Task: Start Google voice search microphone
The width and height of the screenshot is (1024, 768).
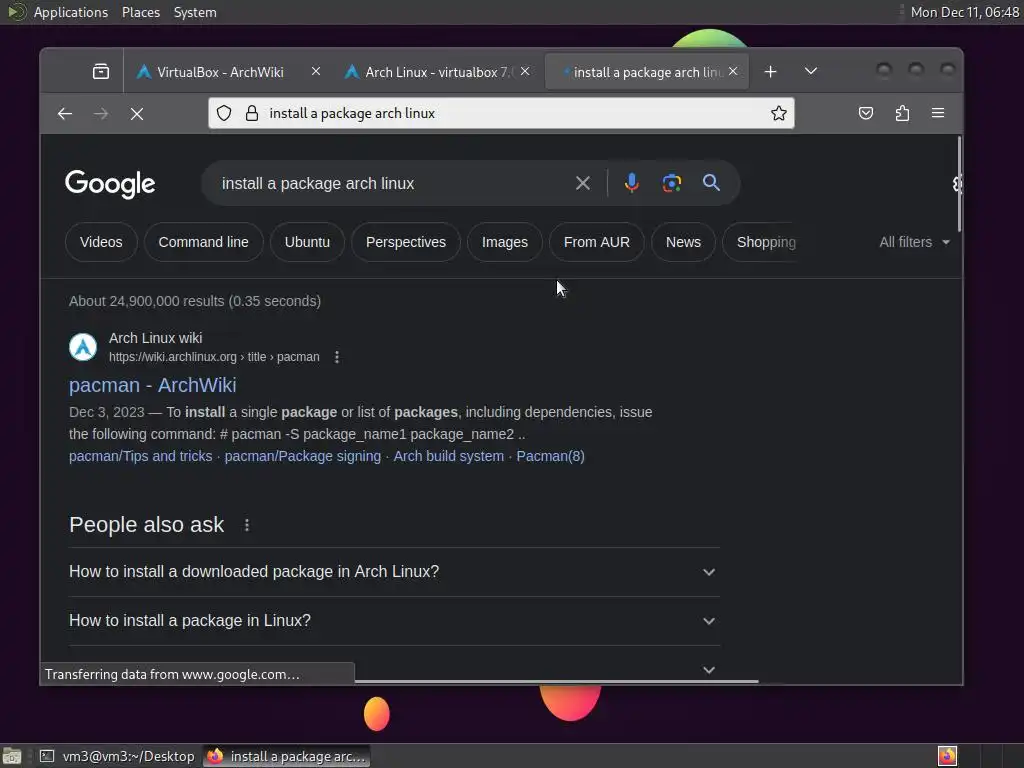Action: point(632,183)
